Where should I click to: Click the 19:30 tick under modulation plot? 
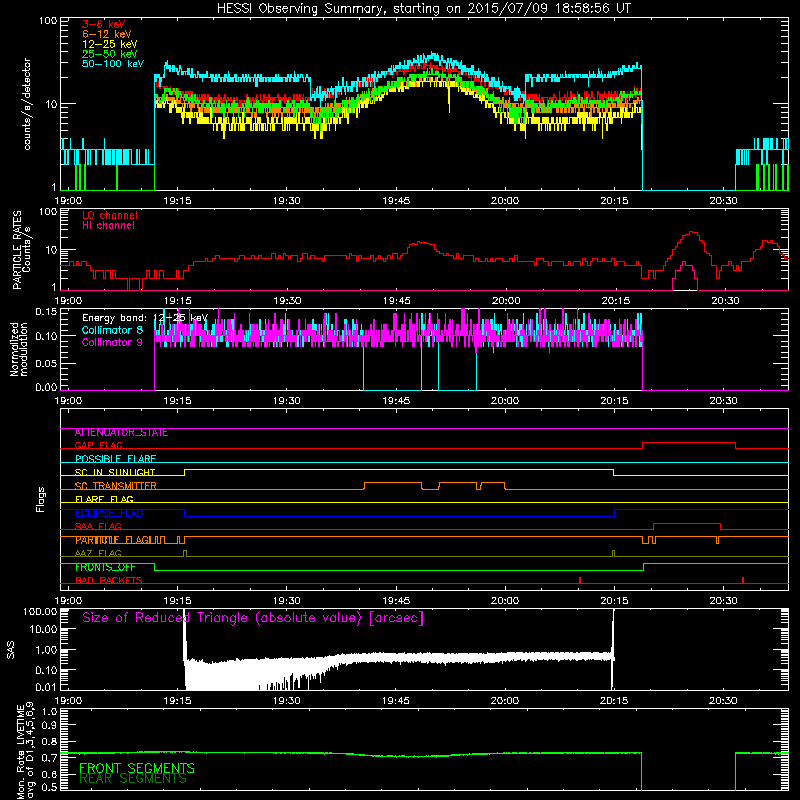287,401
